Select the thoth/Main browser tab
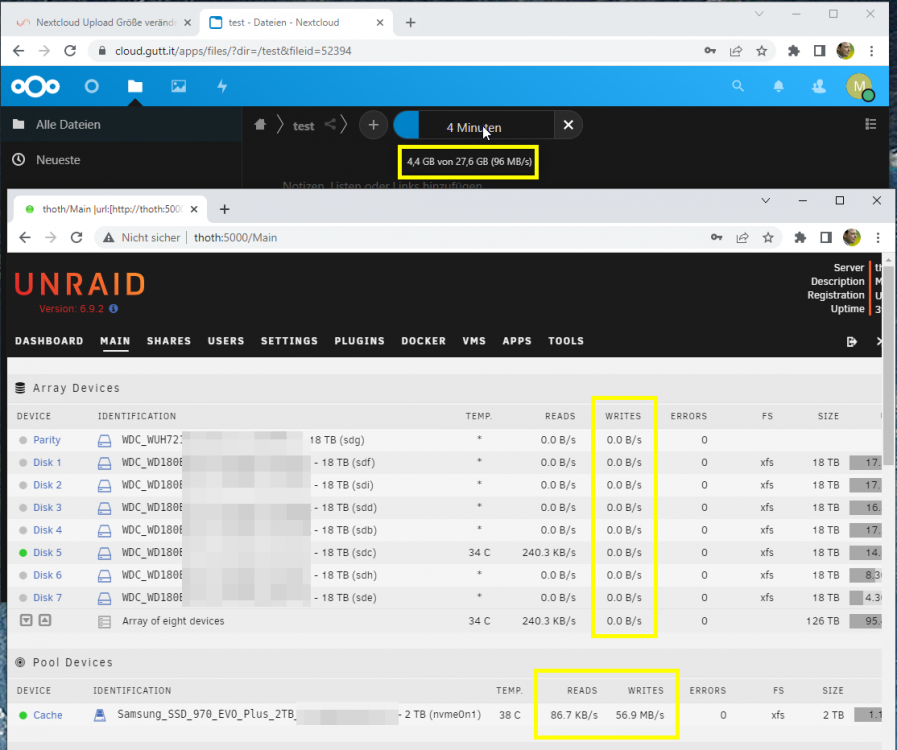 [x=112, y=209]
